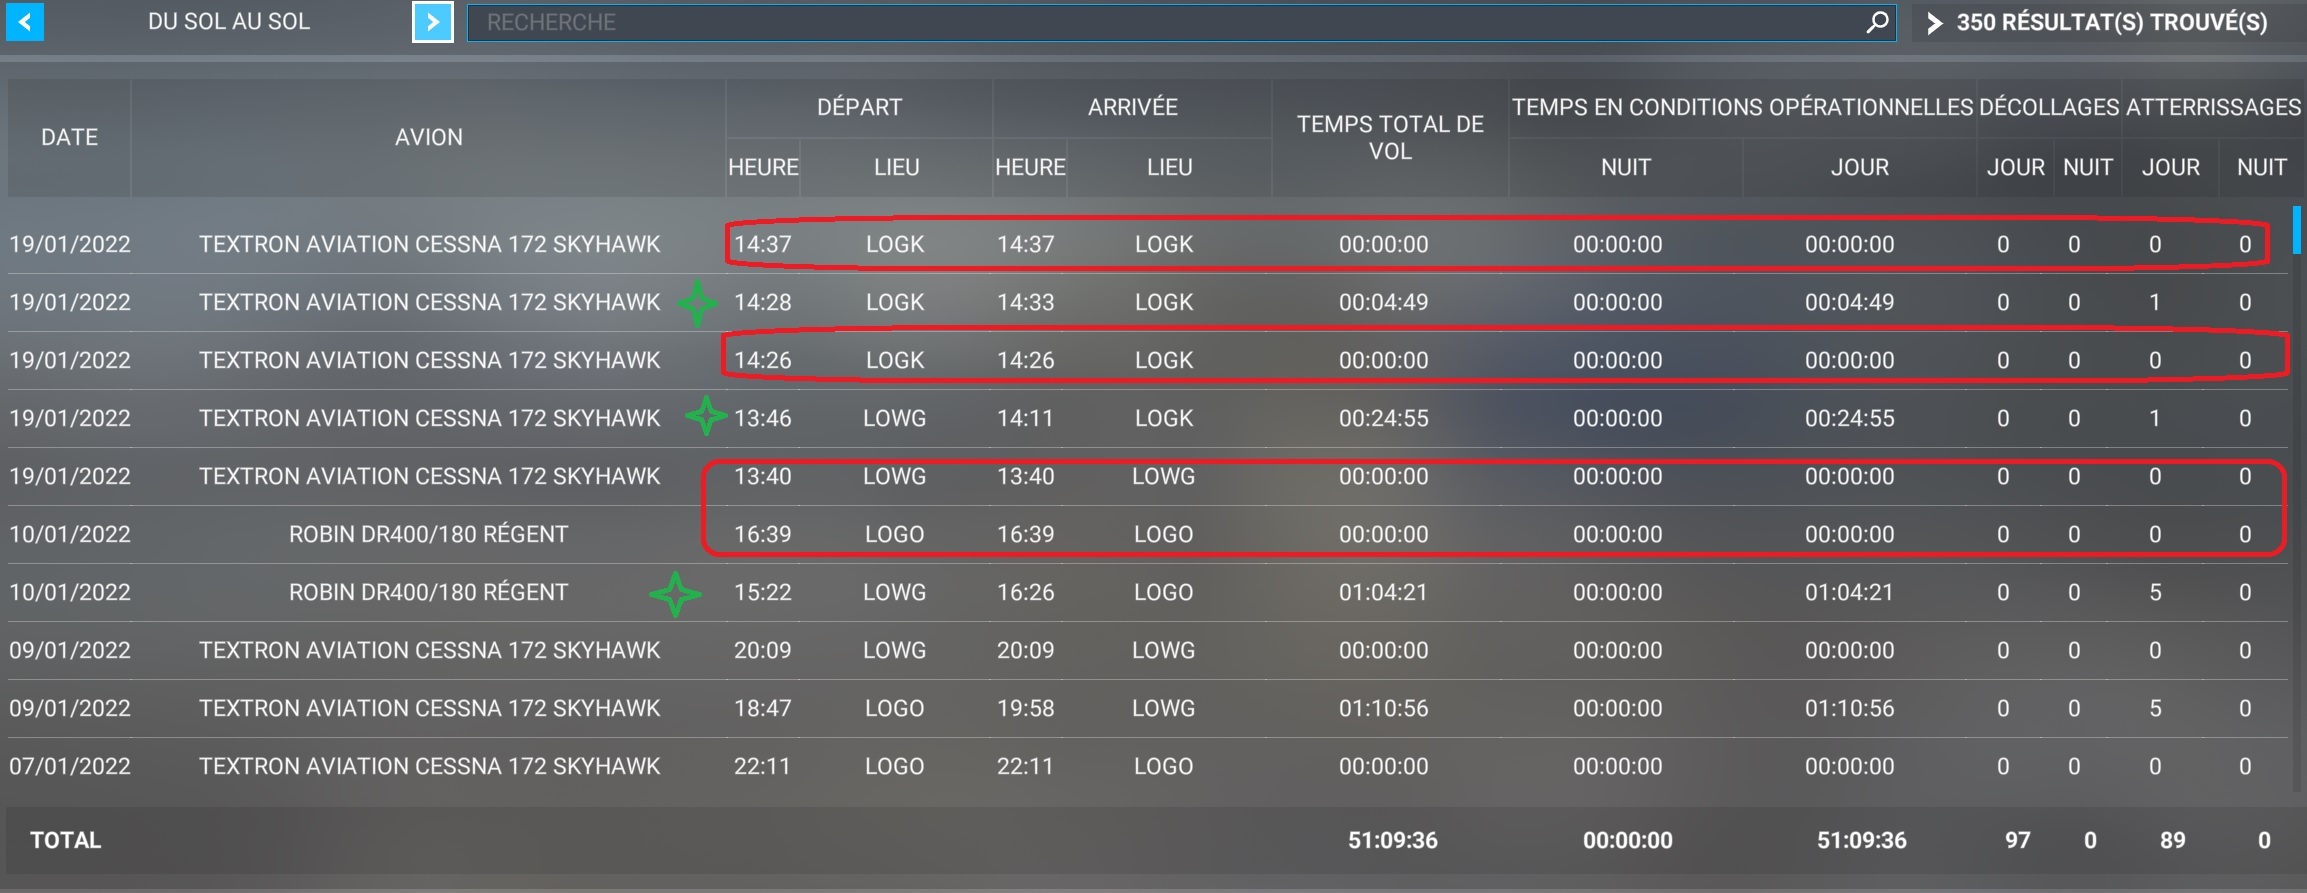Click the Départ column group header

click(859, 107)
